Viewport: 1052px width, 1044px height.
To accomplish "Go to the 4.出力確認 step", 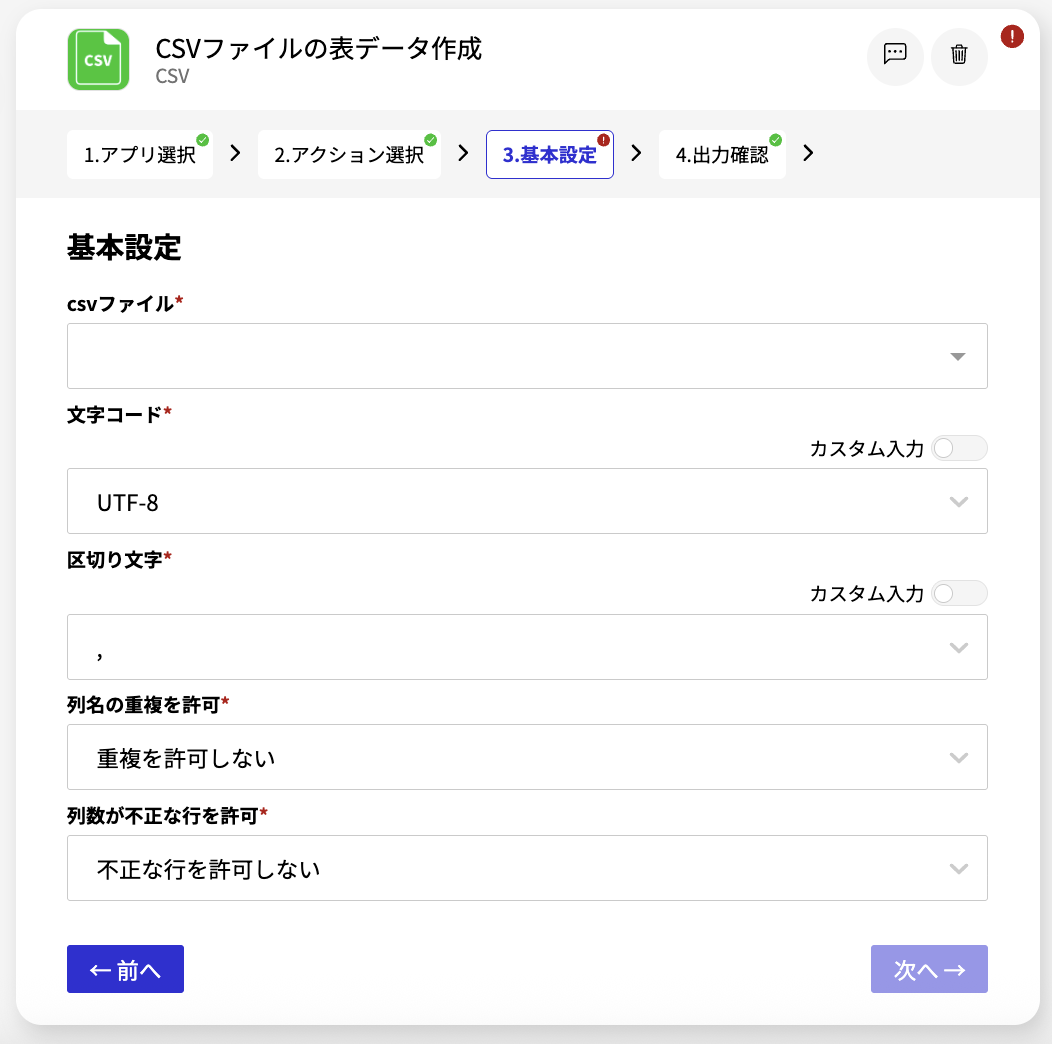I will (722, 154).
